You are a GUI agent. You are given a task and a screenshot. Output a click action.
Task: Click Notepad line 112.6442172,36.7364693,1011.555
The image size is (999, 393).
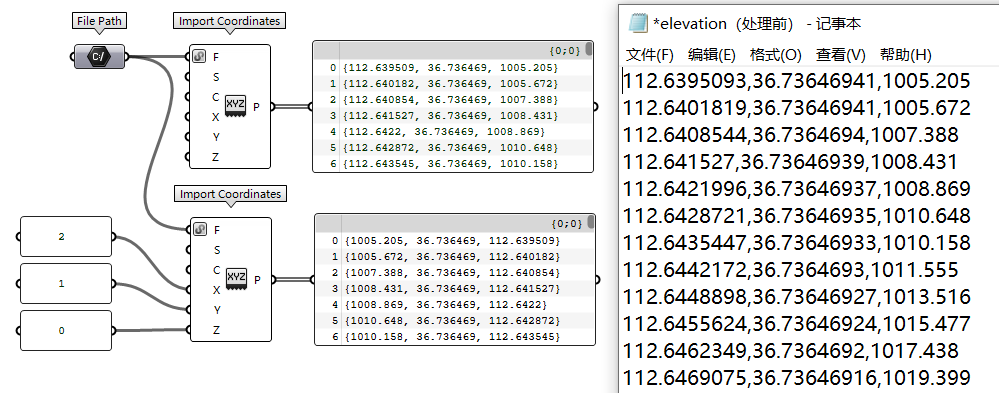tap(790, 270)
